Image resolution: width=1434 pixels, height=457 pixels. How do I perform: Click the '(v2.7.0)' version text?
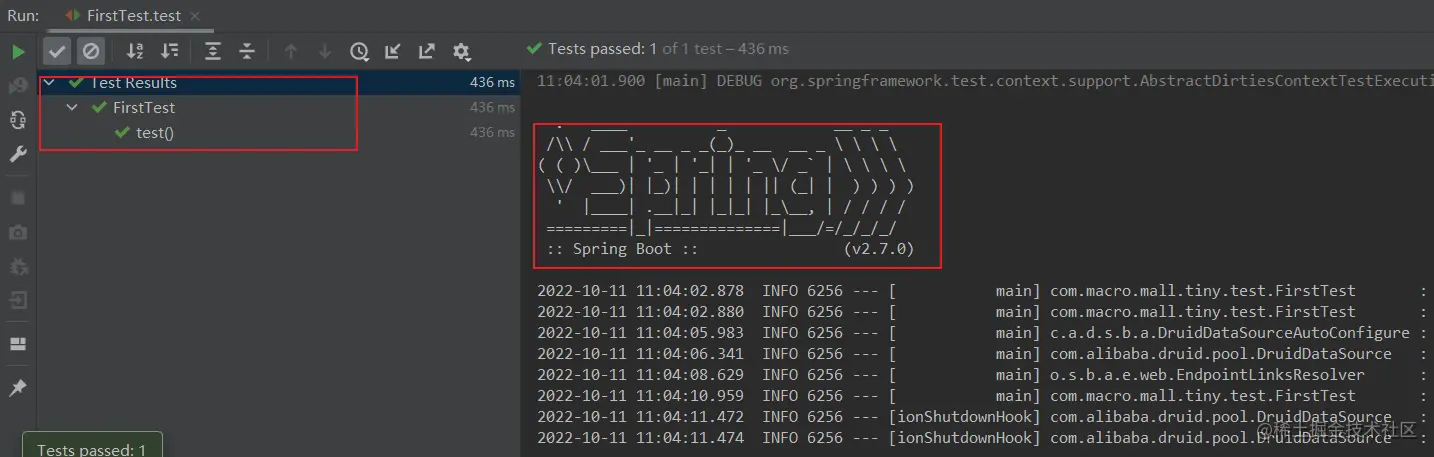(x=878, y=248)
